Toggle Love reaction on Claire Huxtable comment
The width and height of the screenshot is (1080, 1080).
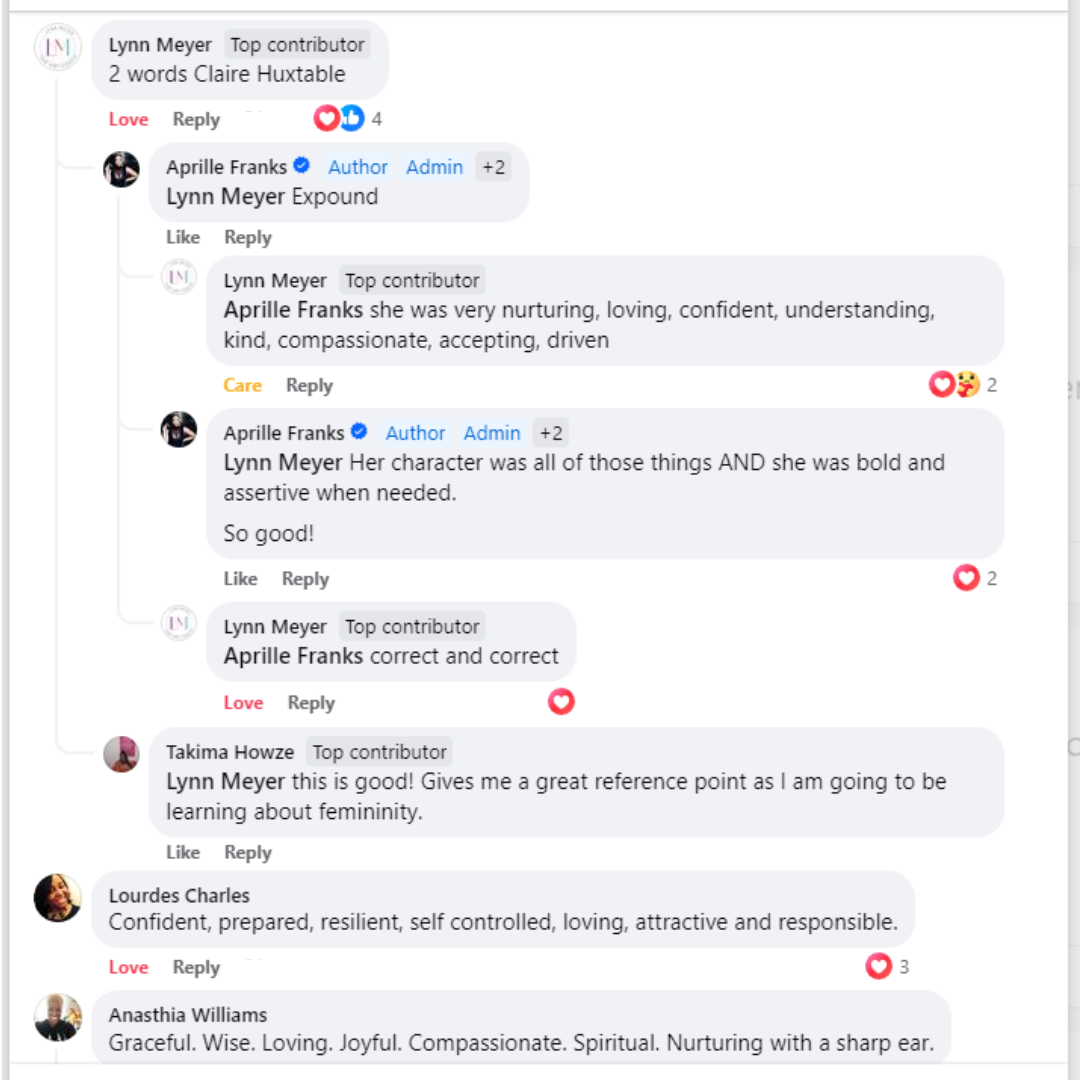(128, 120)
